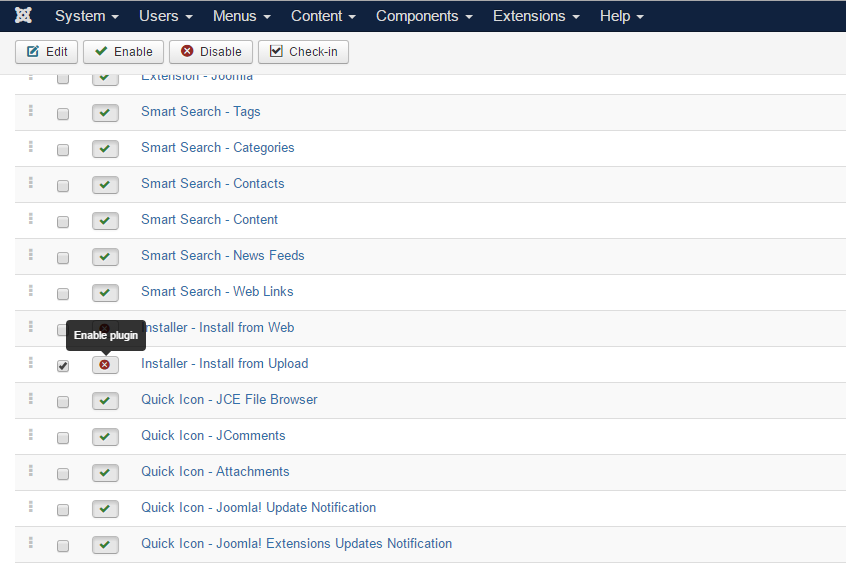The image size is (846, 567).
Task: Select checkbox for Smart Search - News Feeds
Action: pyautogui.click(x=63, y=258)
